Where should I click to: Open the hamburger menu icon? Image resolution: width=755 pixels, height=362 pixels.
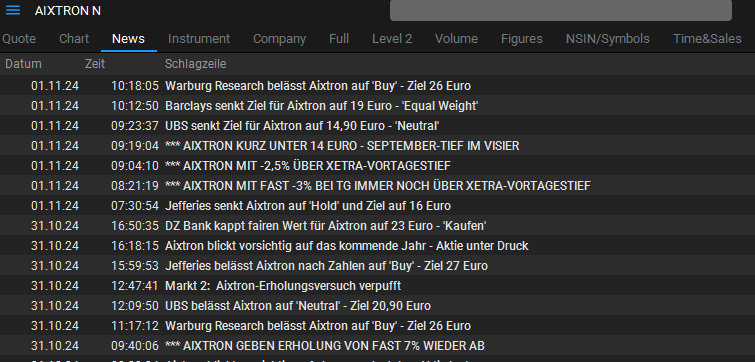13,10
